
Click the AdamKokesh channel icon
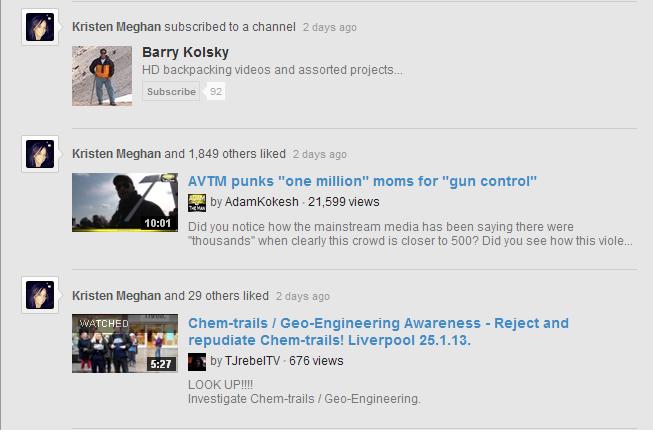[x=197, y=202]
